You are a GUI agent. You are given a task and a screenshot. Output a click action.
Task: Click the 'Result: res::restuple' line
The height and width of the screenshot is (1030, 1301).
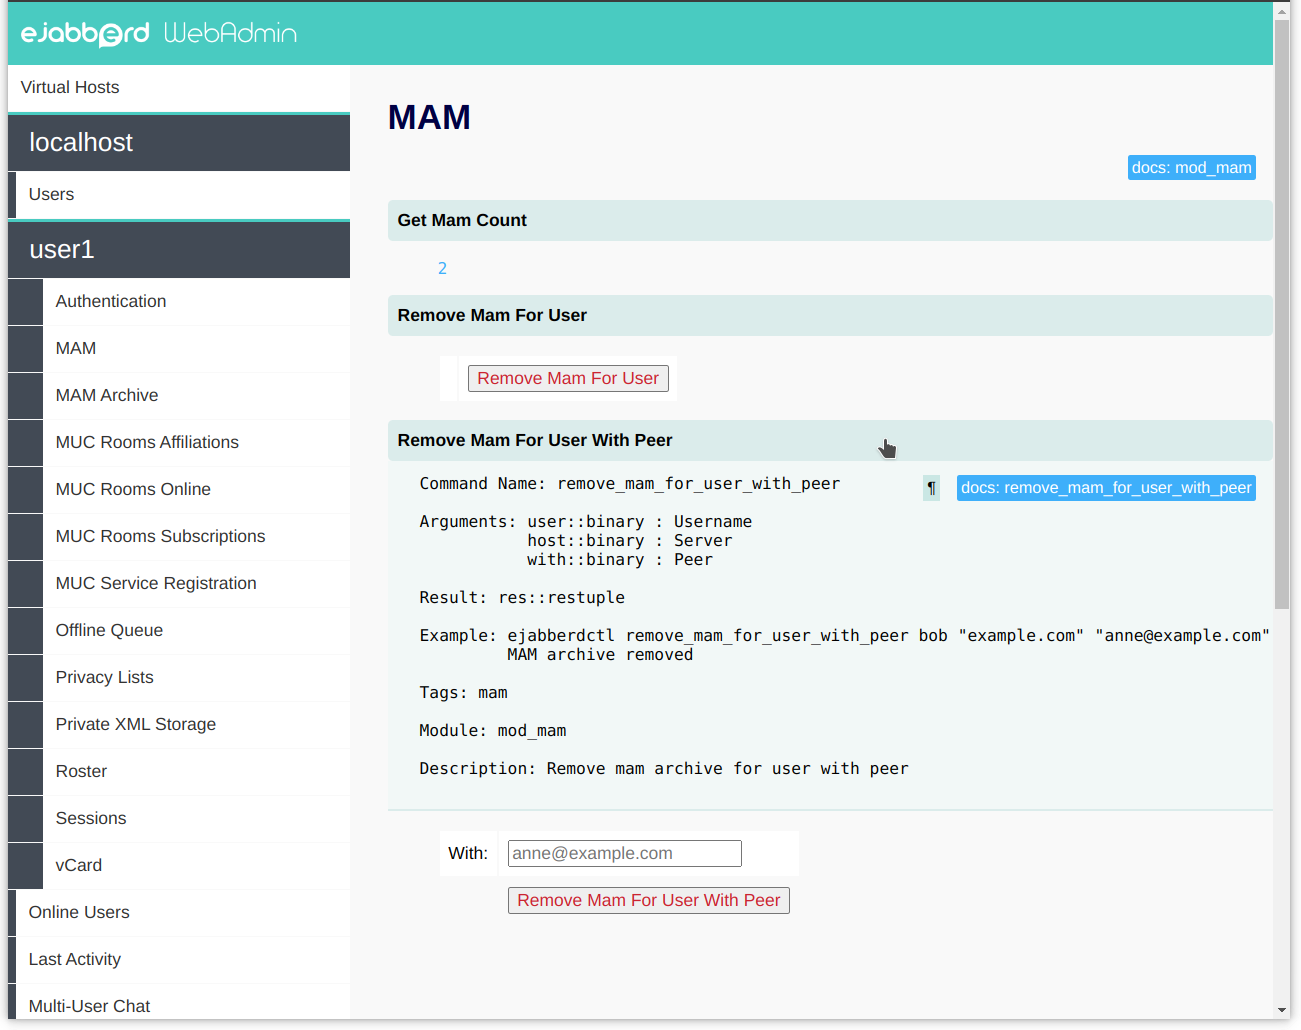click(x=522, y=598)
